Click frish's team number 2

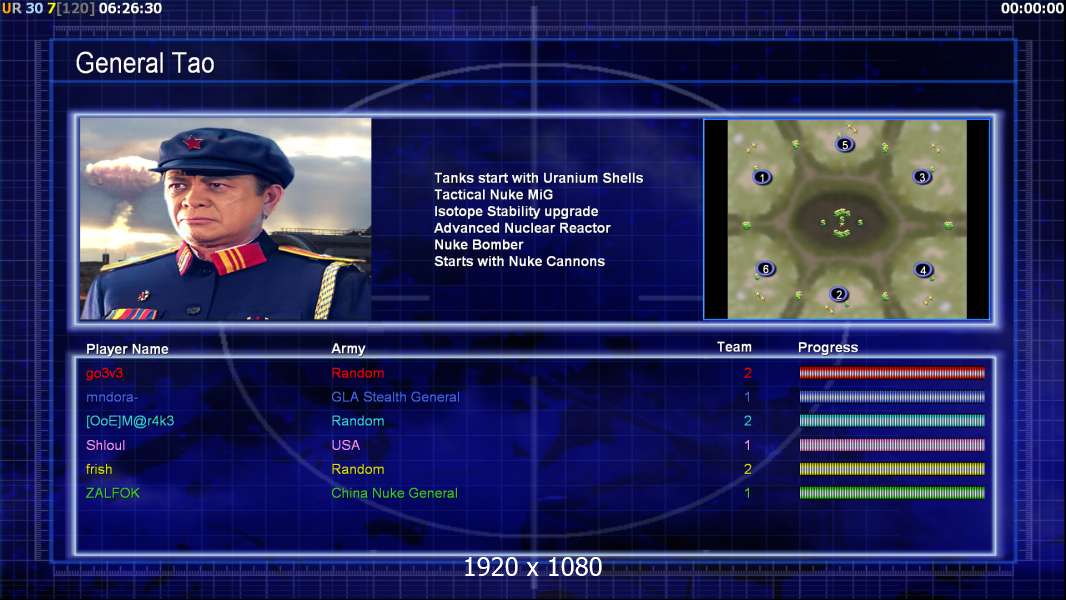(x=747, y=470)
